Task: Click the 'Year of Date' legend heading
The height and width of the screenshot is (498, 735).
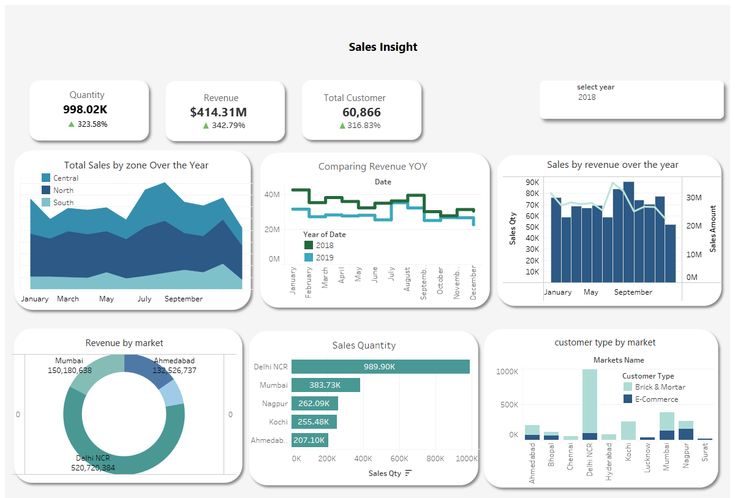Action: 324,234
